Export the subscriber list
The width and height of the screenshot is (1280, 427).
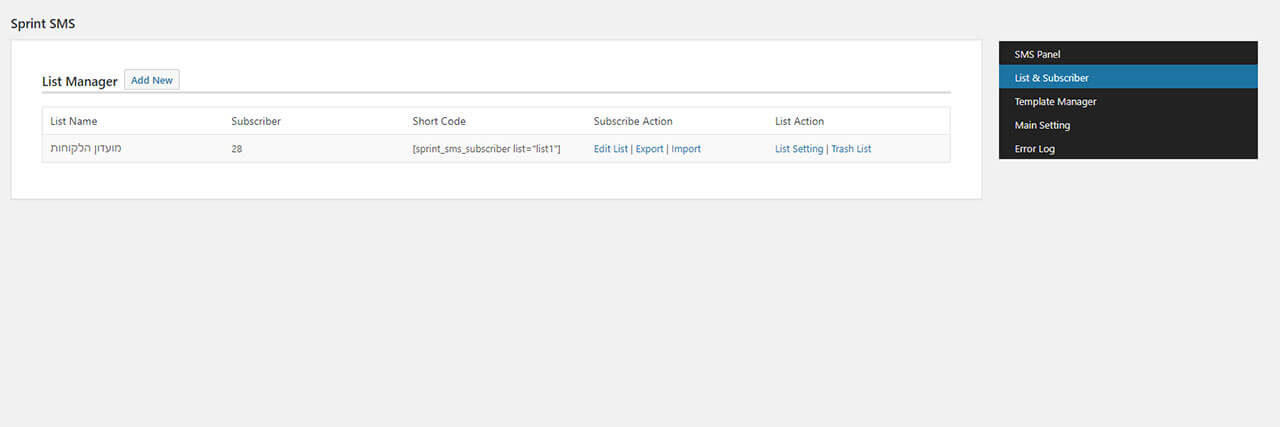click(649, 149)
